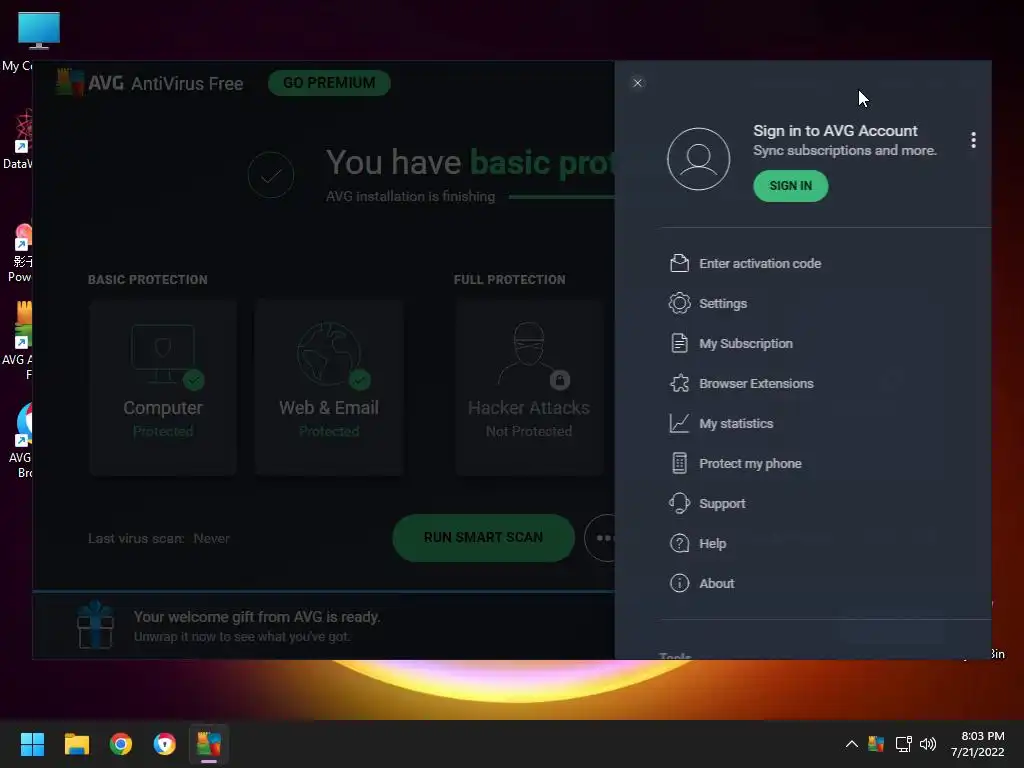Click Sign in to AVG Account heading
This screenshot has width=1024, height=768.
pos(835,131)
